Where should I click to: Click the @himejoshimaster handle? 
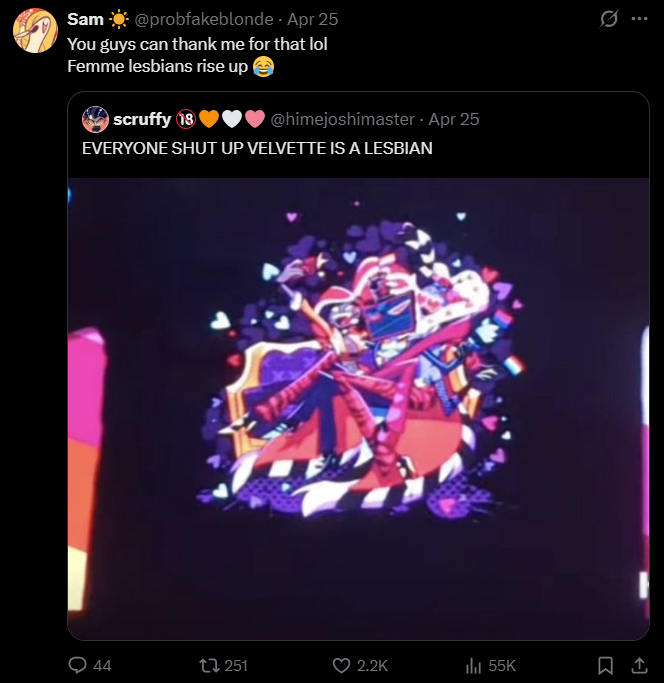[342, 119]
